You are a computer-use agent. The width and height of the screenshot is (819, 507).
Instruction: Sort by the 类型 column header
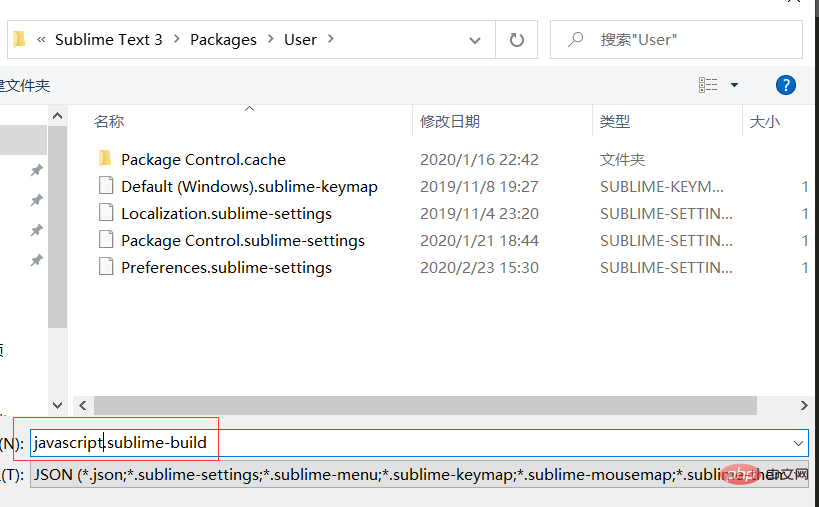615,122
